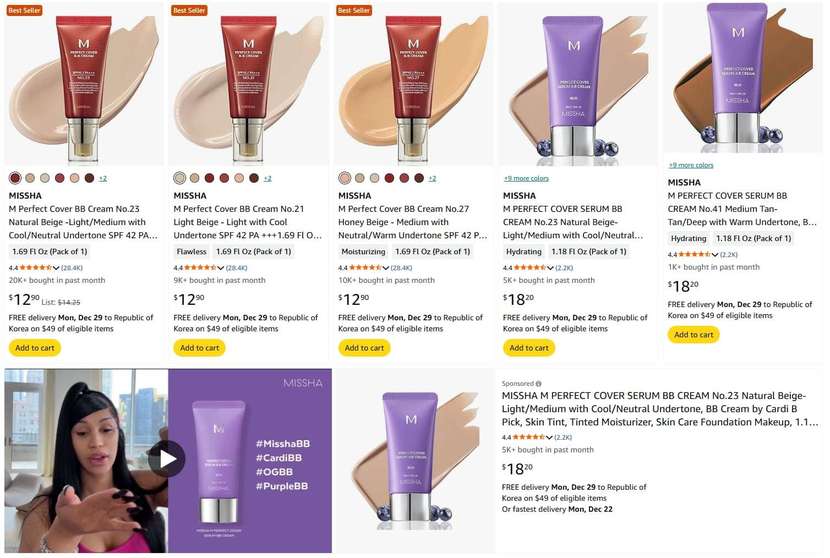Open +9 more colors for No.41 serum
This screenshot has height=558, width=830.
[x=691, y=165]
